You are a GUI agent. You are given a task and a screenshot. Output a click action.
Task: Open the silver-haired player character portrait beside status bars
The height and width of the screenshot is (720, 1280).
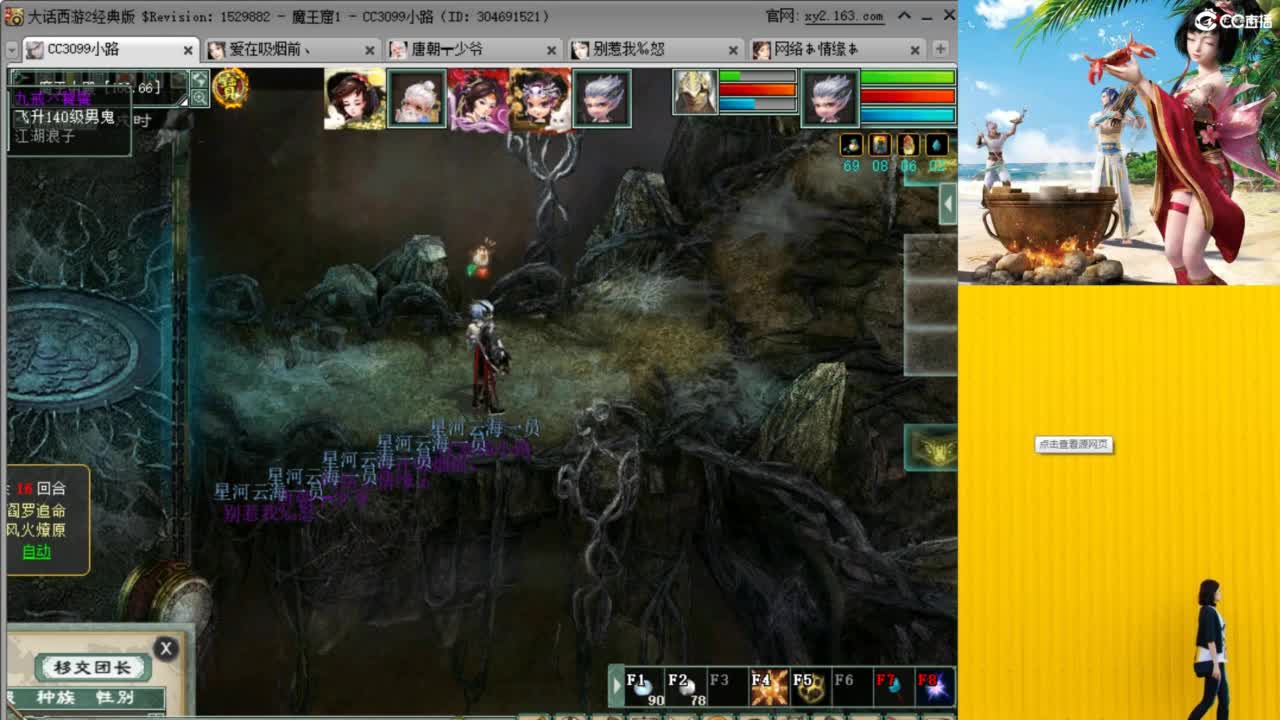[830, 98]
